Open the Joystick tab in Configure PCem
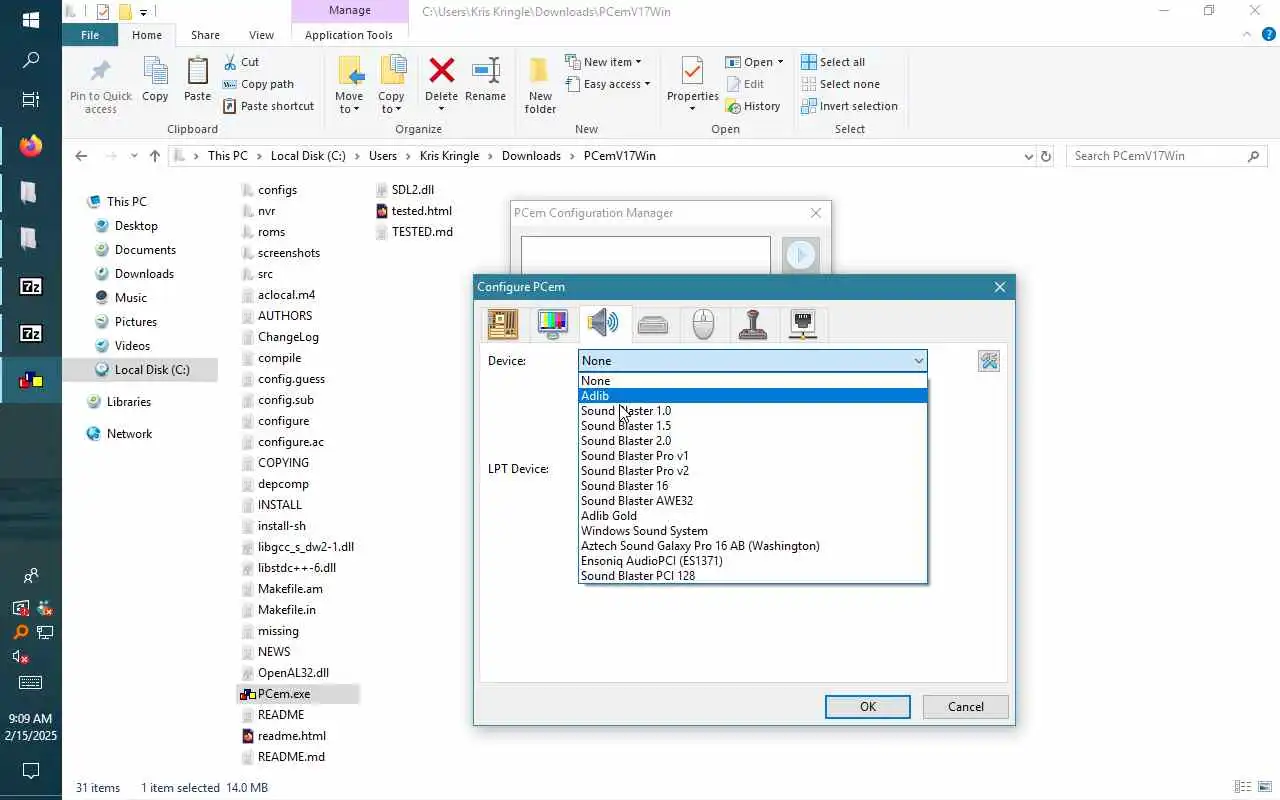1280x800 pixels. (753, 323)
